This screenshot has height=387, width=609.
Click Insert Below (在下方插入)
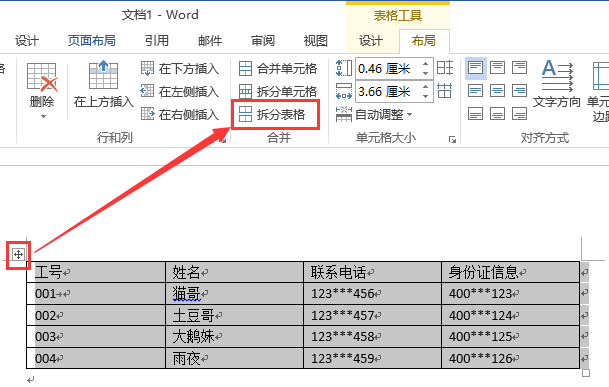[180, 69]
